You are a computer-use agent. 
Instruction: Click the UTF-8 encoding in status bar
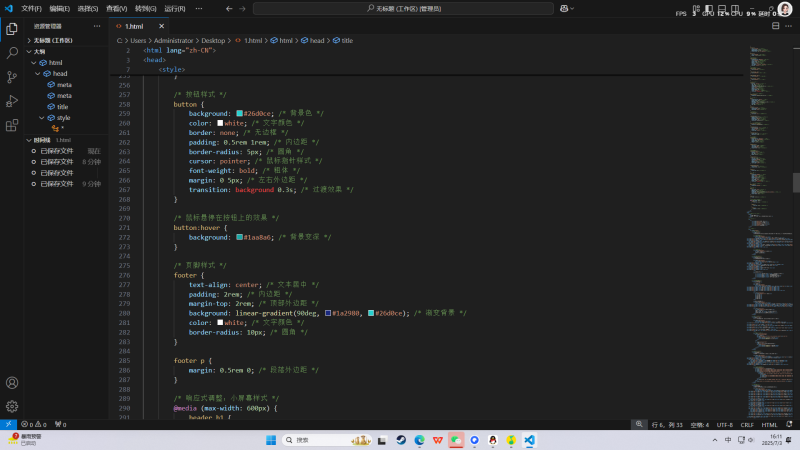[x=724, y=424]
